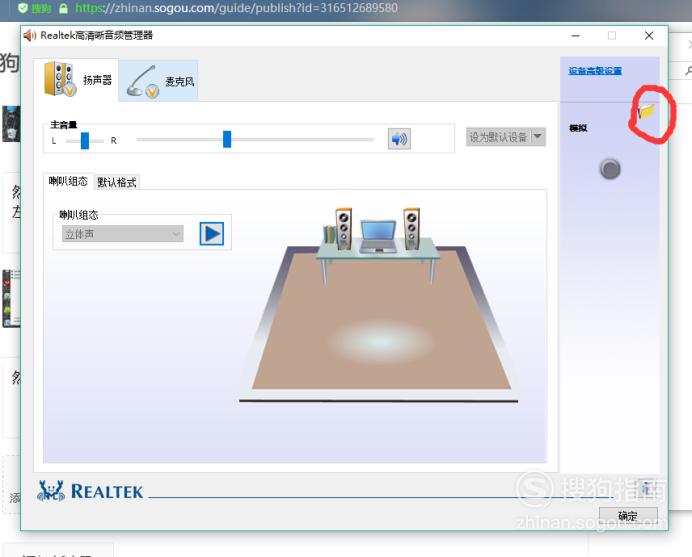The width and height of the screenshot is (692, 557).
Task: Select the 扬声器 speakers device tab
Action: coord(76,80)
